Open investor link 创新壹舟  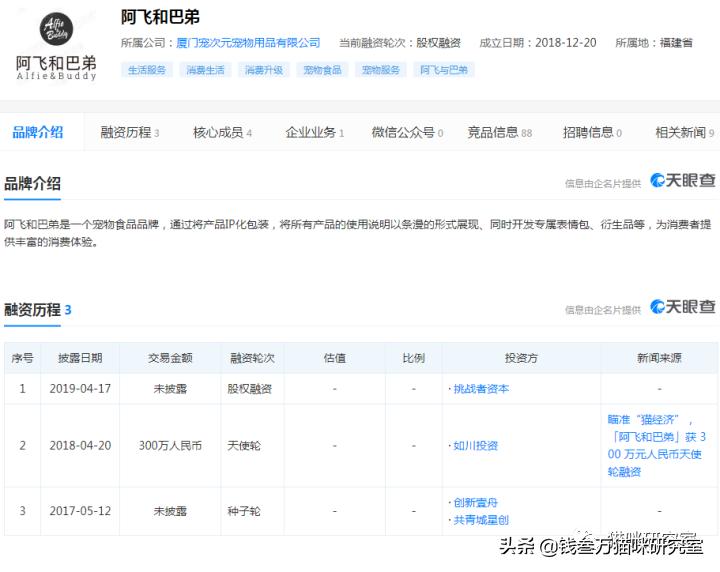pos(476,502)
